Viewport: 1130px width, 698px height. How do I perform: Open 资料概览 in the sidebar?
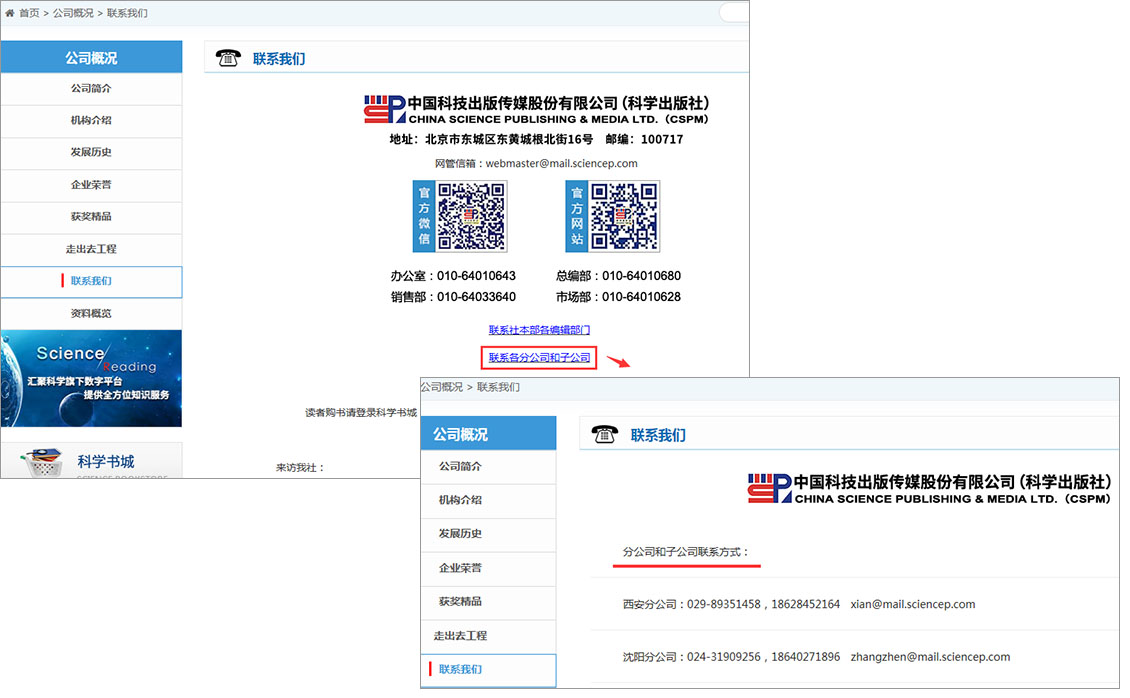92,313
